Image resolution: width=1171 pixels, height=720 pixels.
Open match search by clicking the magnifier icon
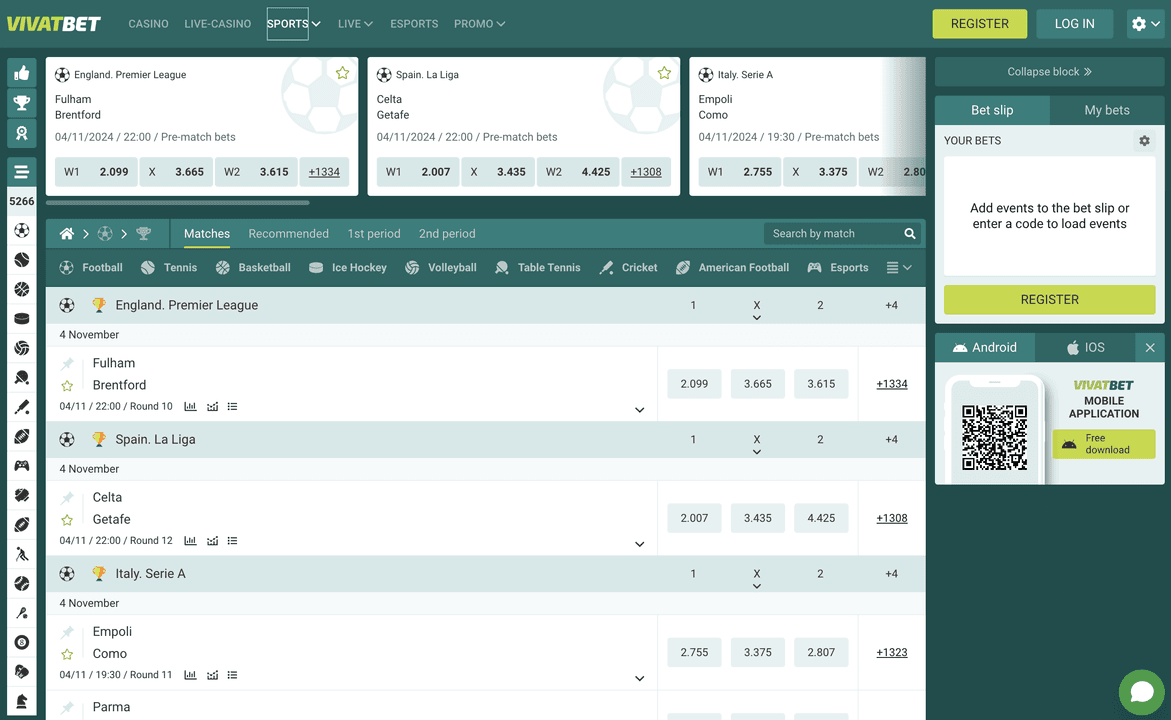[x=909, y=233]
